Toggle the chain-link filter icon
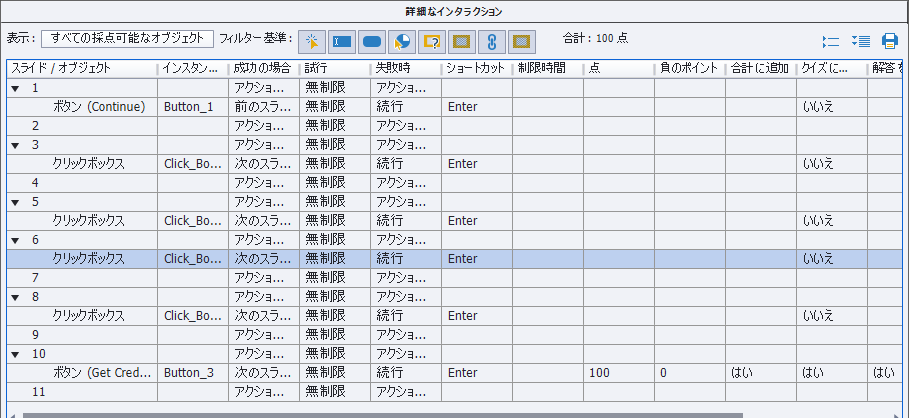 [492, 41]
